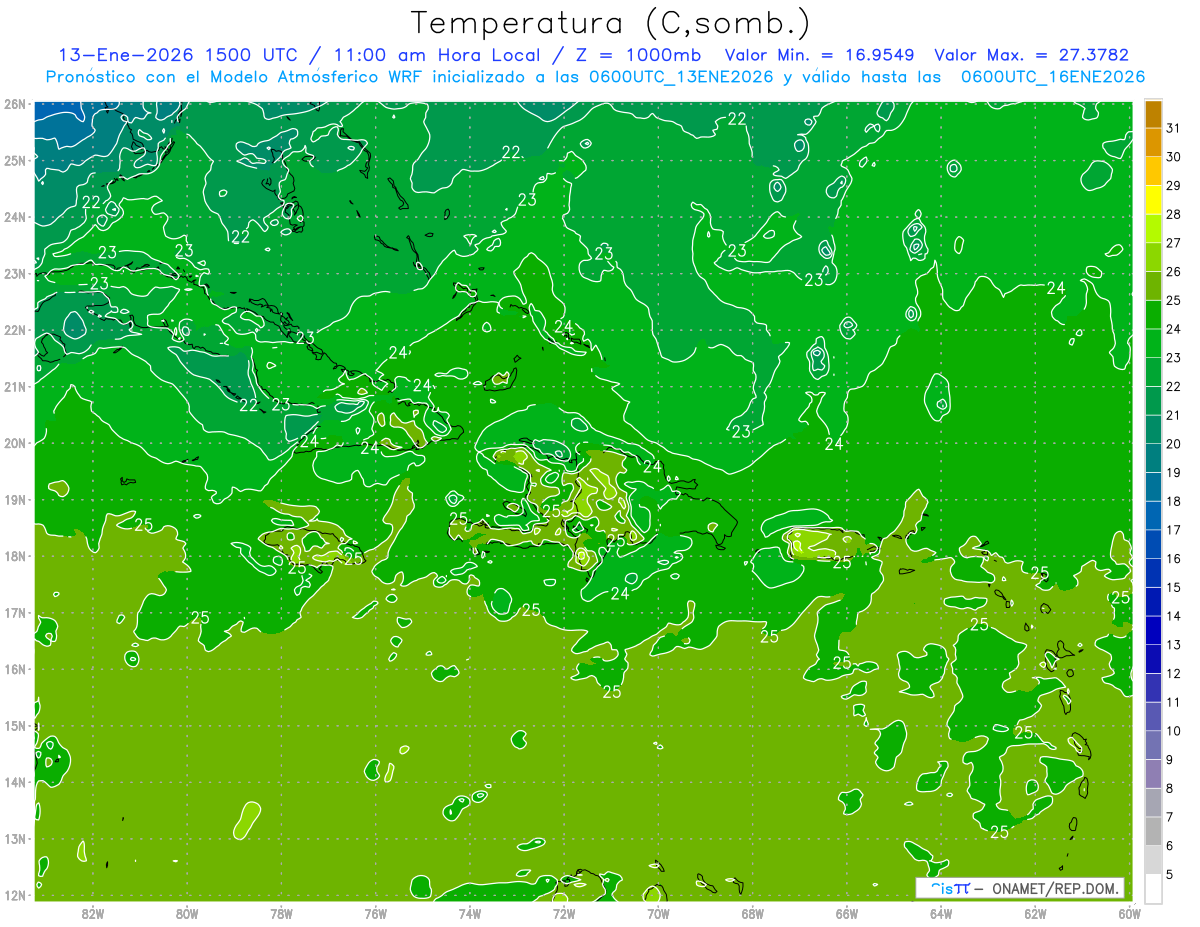The image size is (1200, 927).
Task: Pick the yellow swatch between 28 and 29
Action: [x=1153, y=200]
